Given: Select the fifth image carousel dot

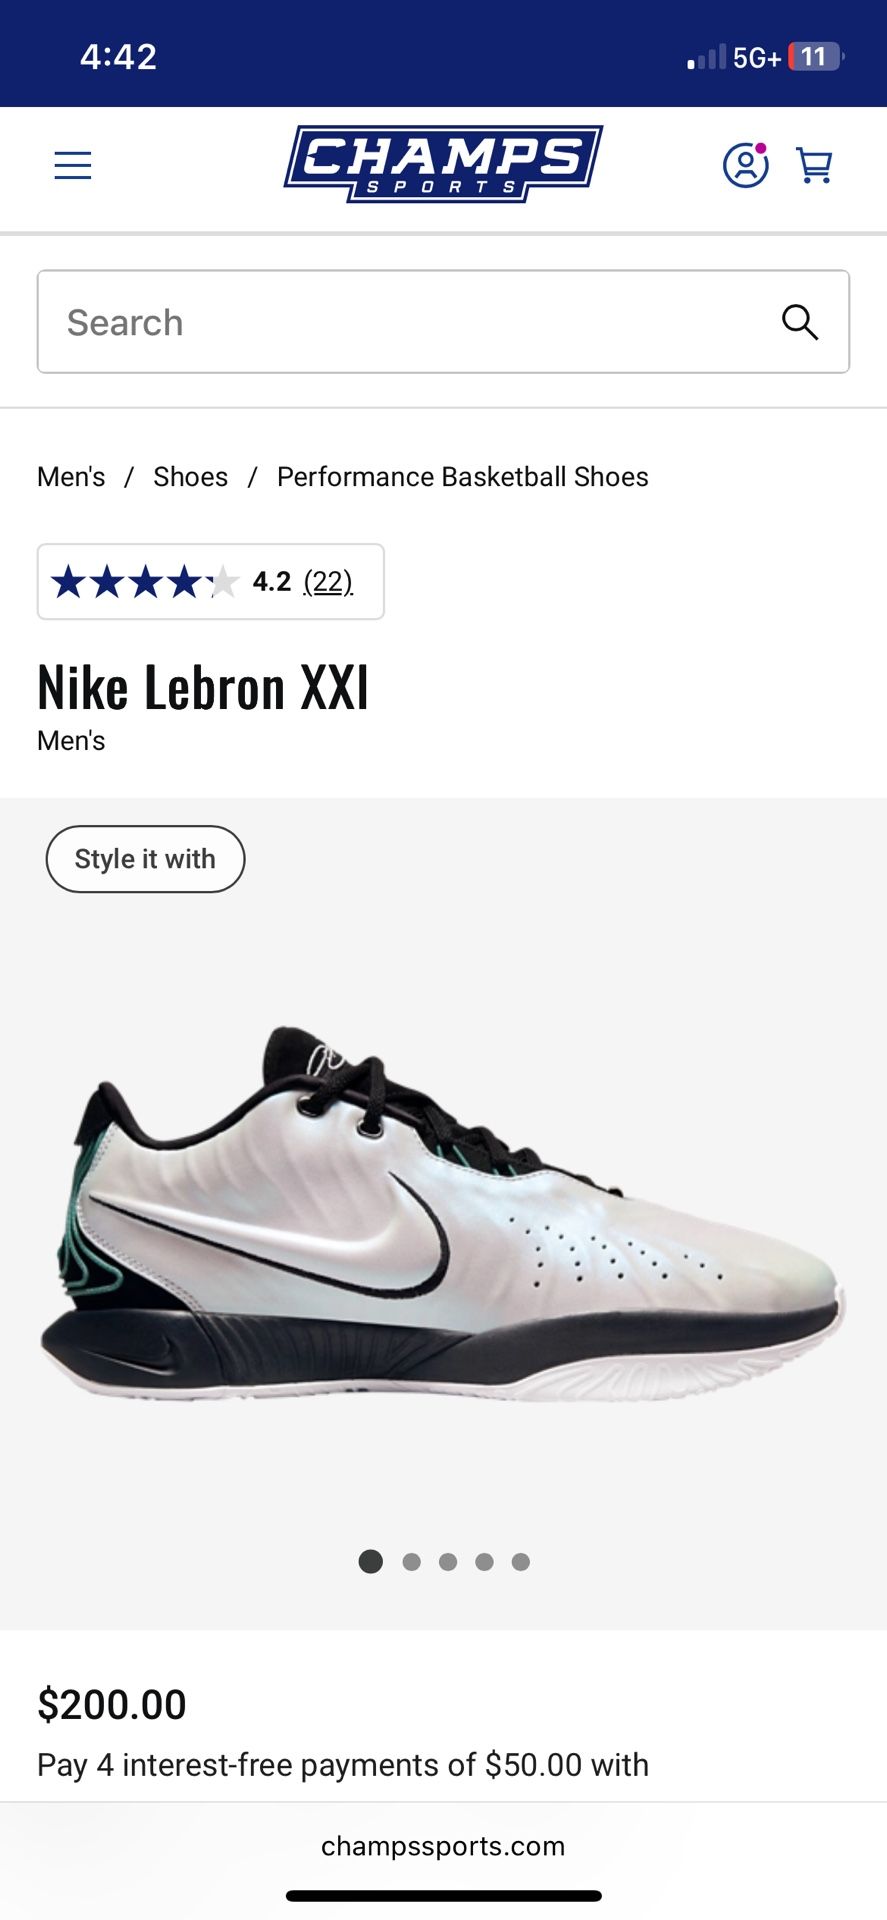Looking at the screenshot, I should tap(520, 1561).
